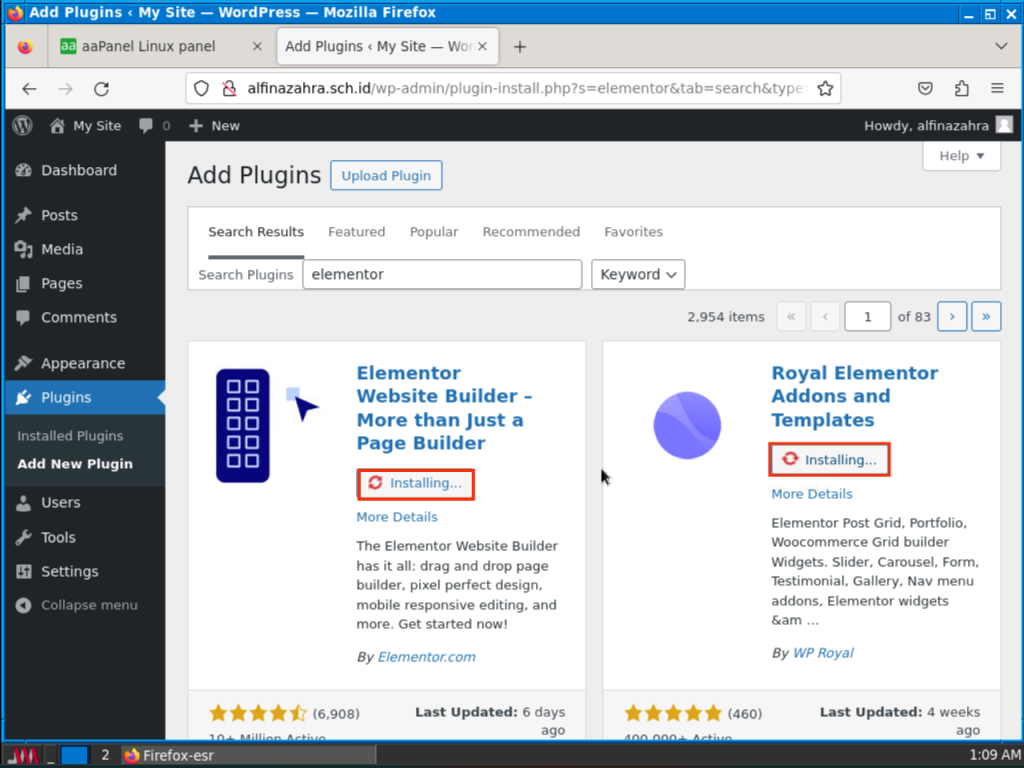The image size is (1024, 768).
Task: Bookmark this page with the star icon
Action: 825,89
